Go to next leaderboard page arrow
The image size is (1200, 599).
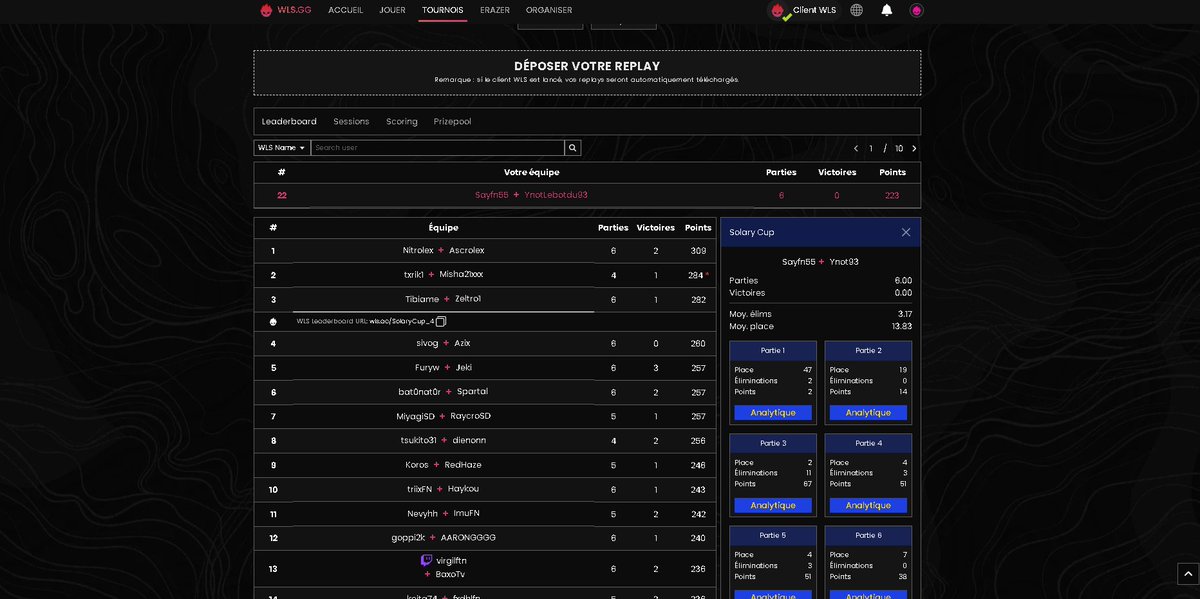[914, 148]
